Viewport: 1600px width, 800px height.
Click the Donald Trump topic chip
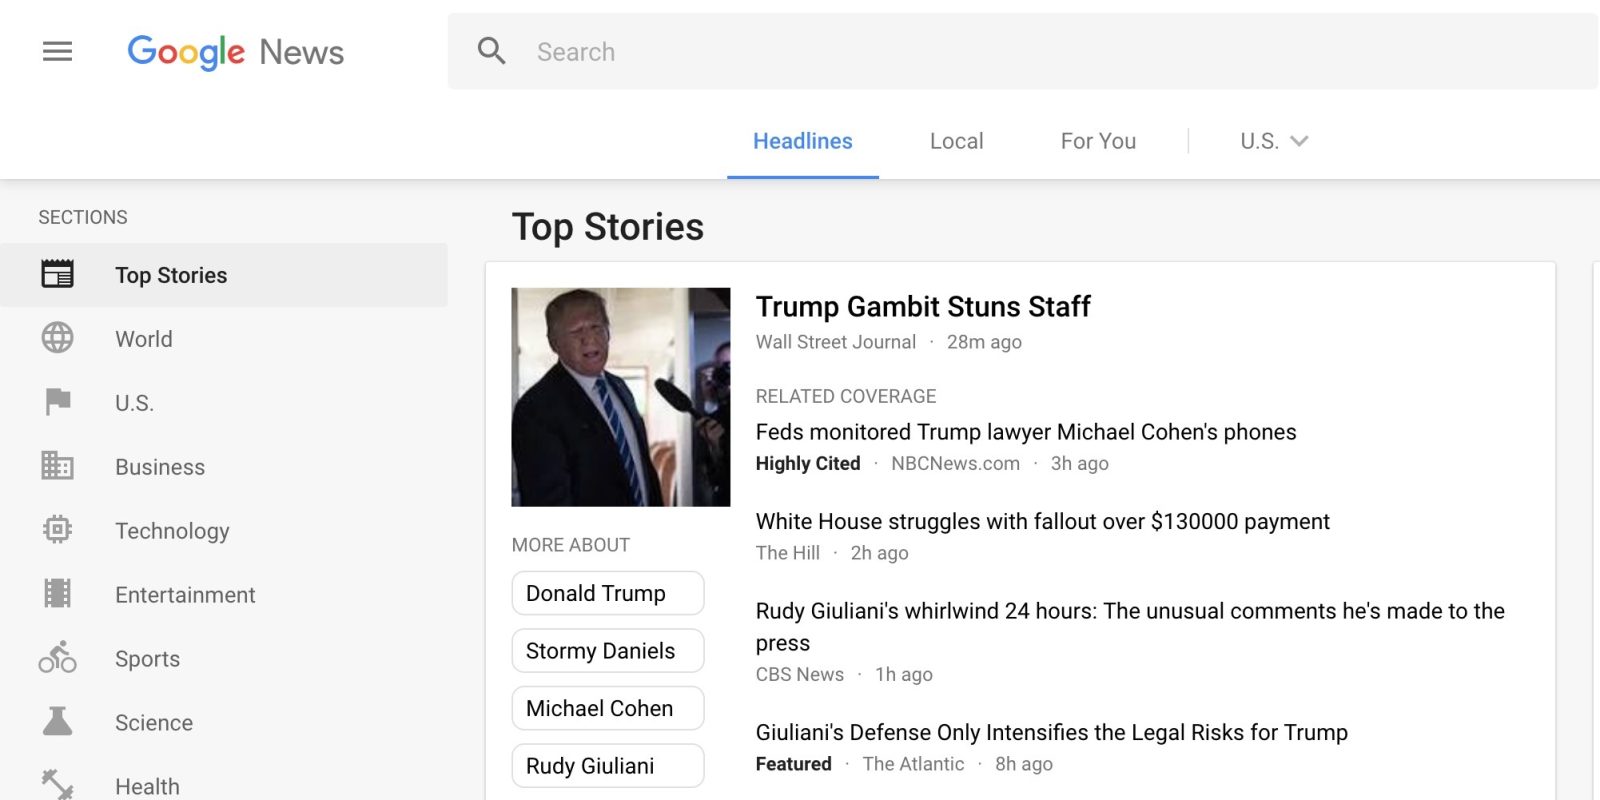coord(607,593)
